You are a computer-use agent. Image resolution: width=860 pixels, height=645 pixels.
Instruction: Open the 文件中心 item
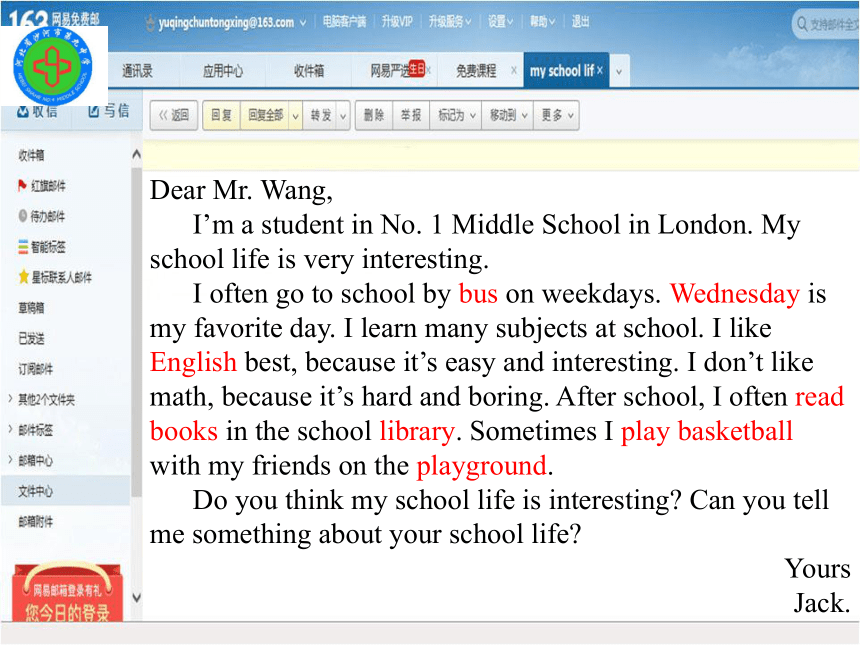pyautogui.click(x=65, y=491)
